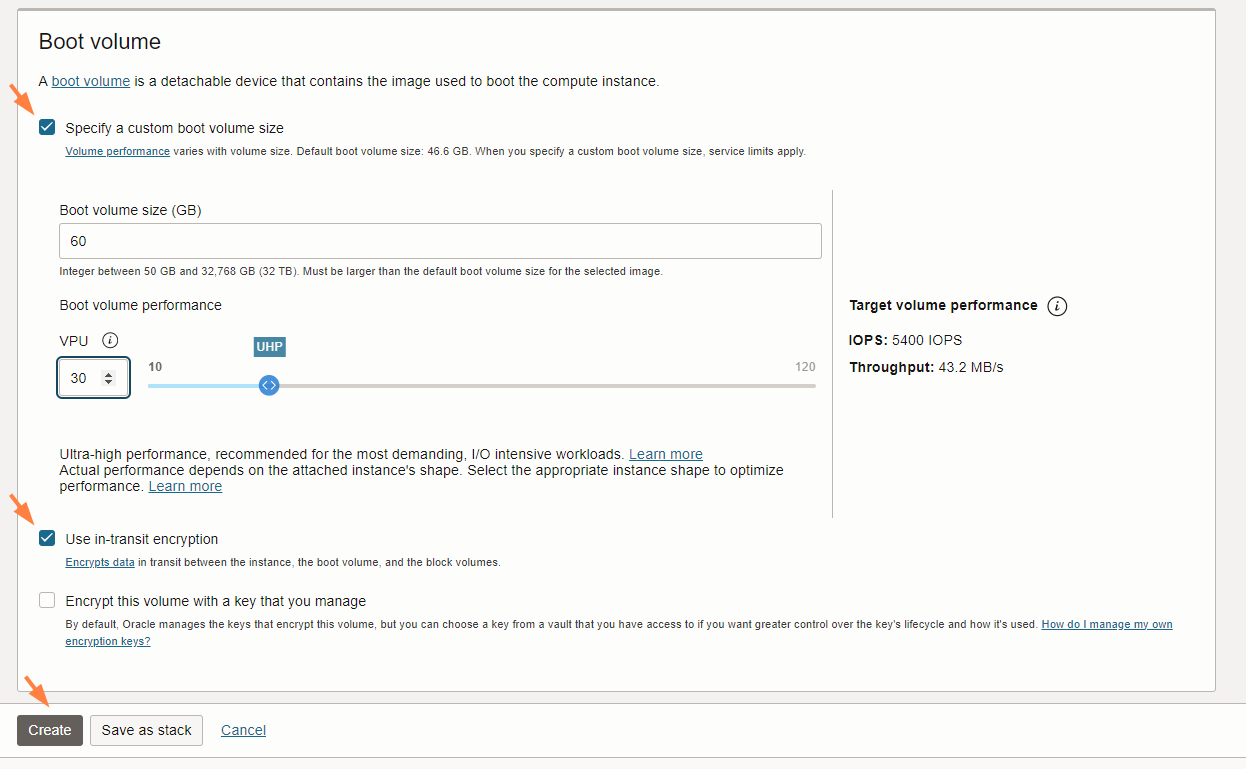Click Learn more about instance shape performance

(x=185, y=486)
